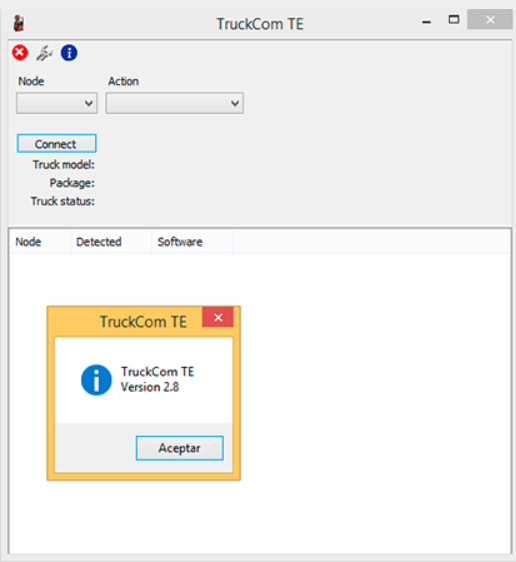The image size is (516, 562).
Task: Sort list by Detected column header
Action: (99, 242)
